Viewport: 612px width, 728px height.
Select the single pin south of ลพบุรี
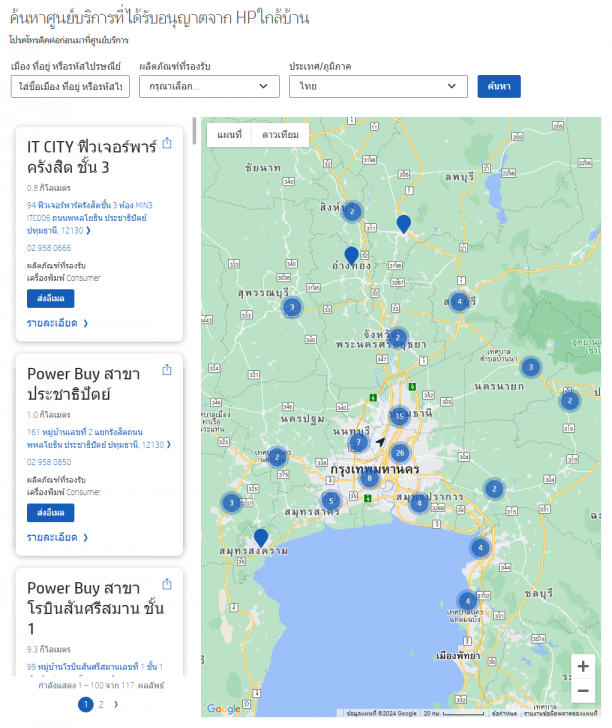(x=404, y=224)
